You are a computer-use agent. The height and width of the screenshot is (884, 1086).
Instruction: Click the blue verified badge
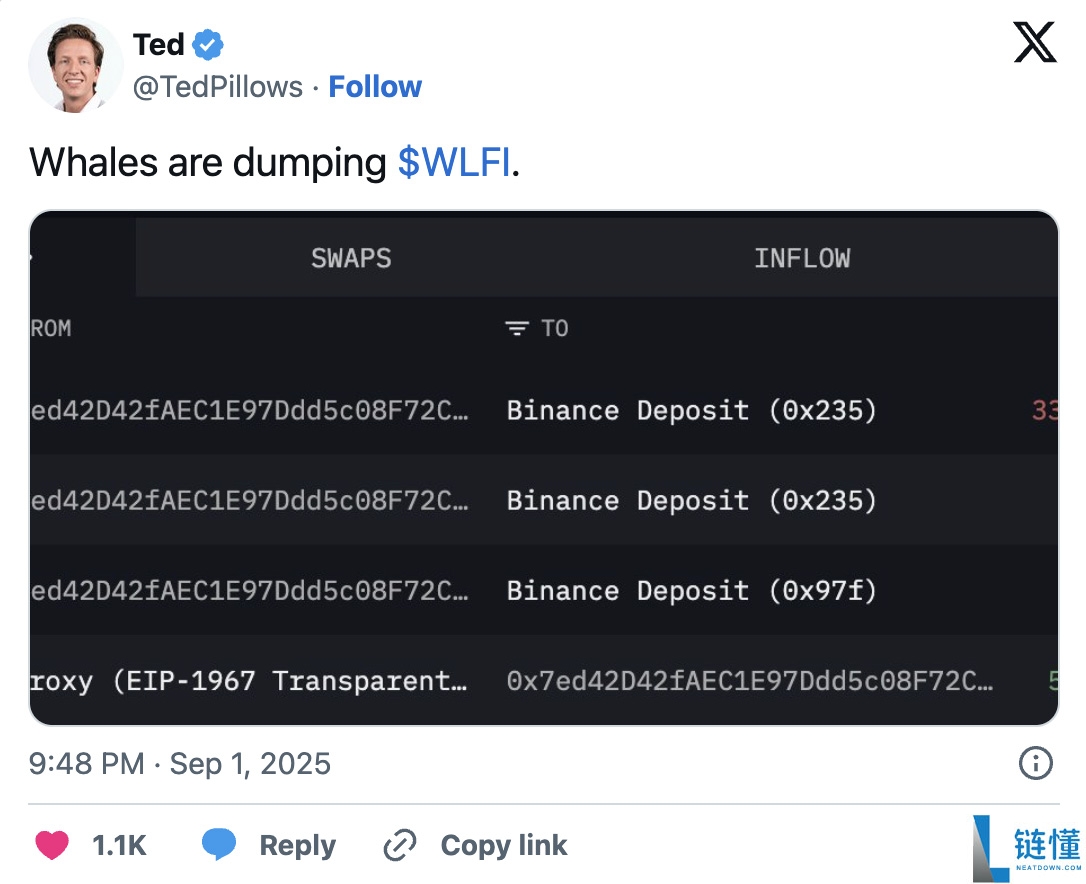[208, 45]
